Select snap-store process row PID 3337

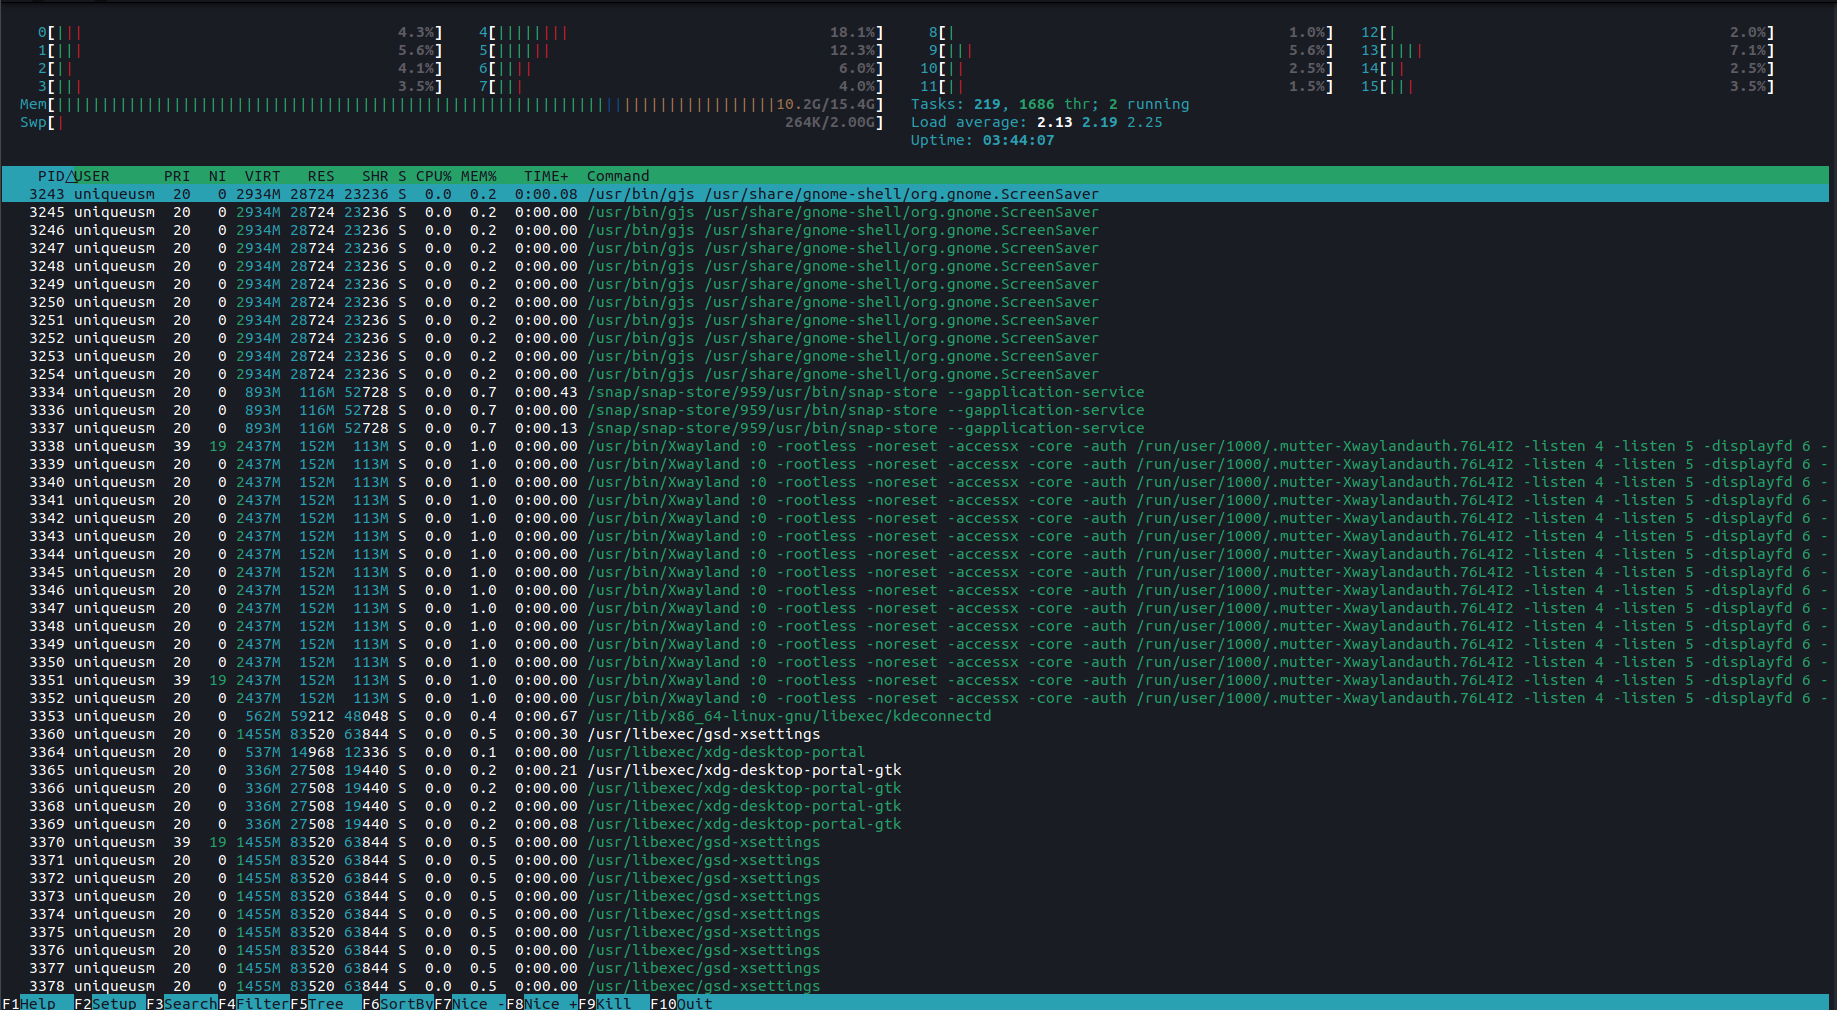915,428
